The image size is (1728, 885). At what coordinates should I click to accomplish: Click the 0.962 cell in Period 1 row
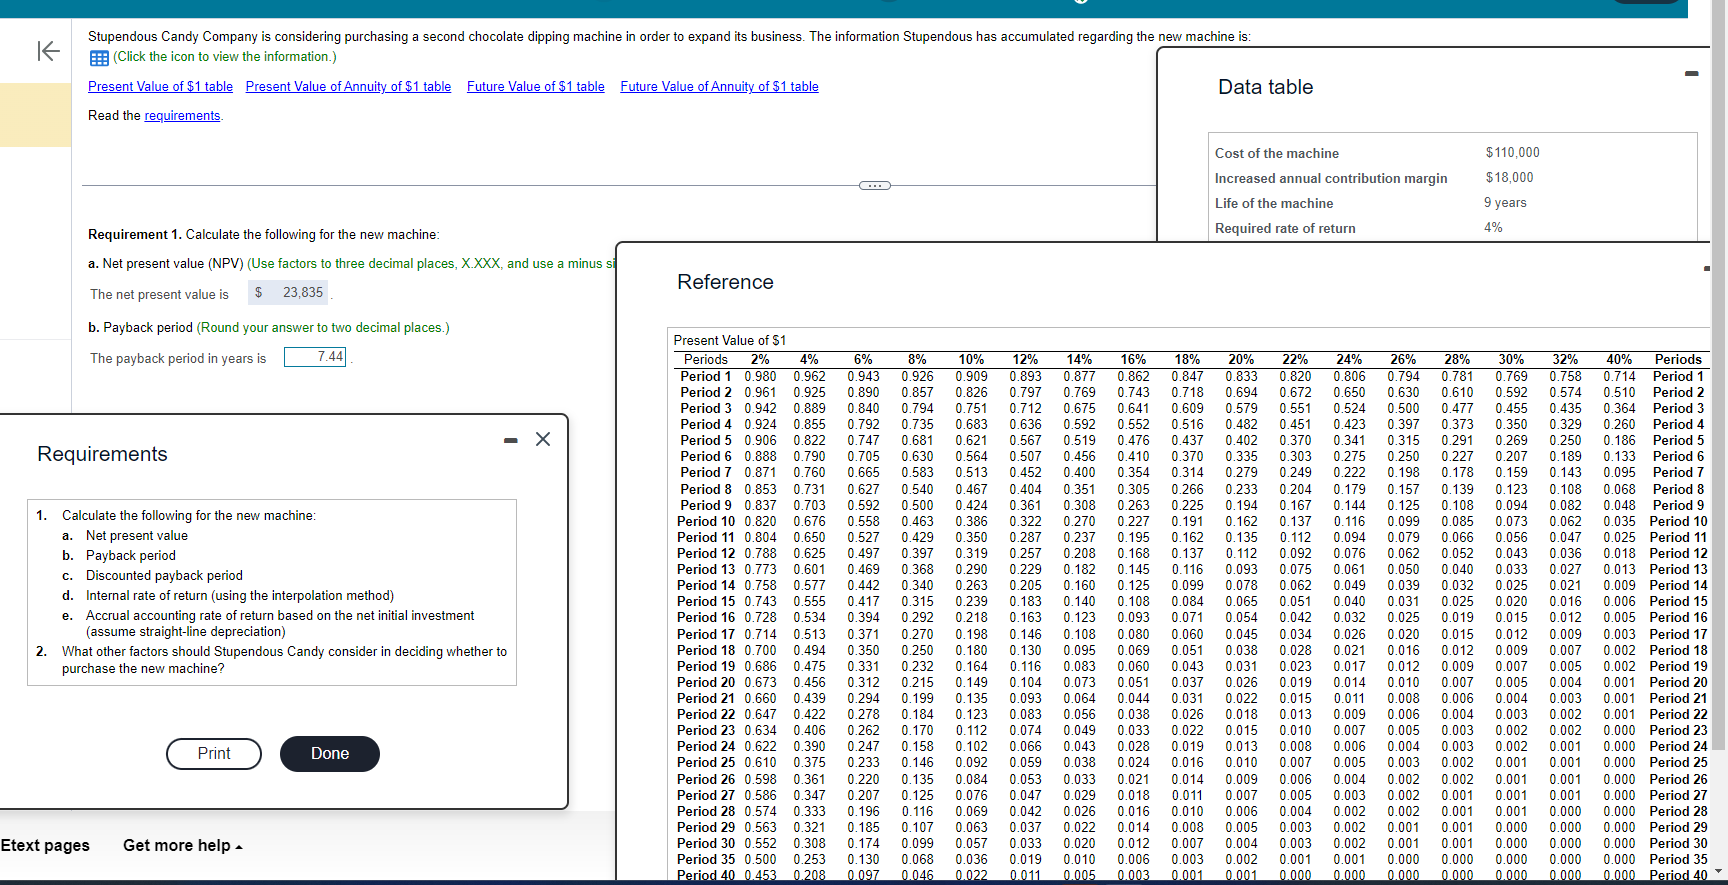pos(809,377)
